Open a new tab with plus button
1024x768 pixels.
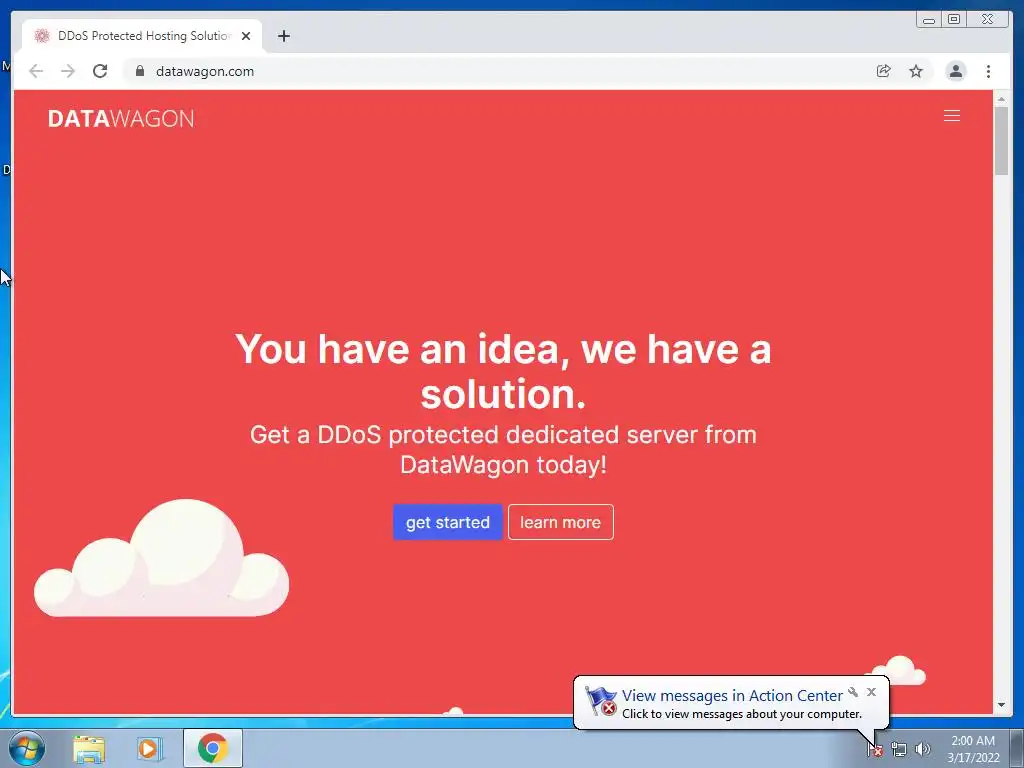[x=284, y=36]
